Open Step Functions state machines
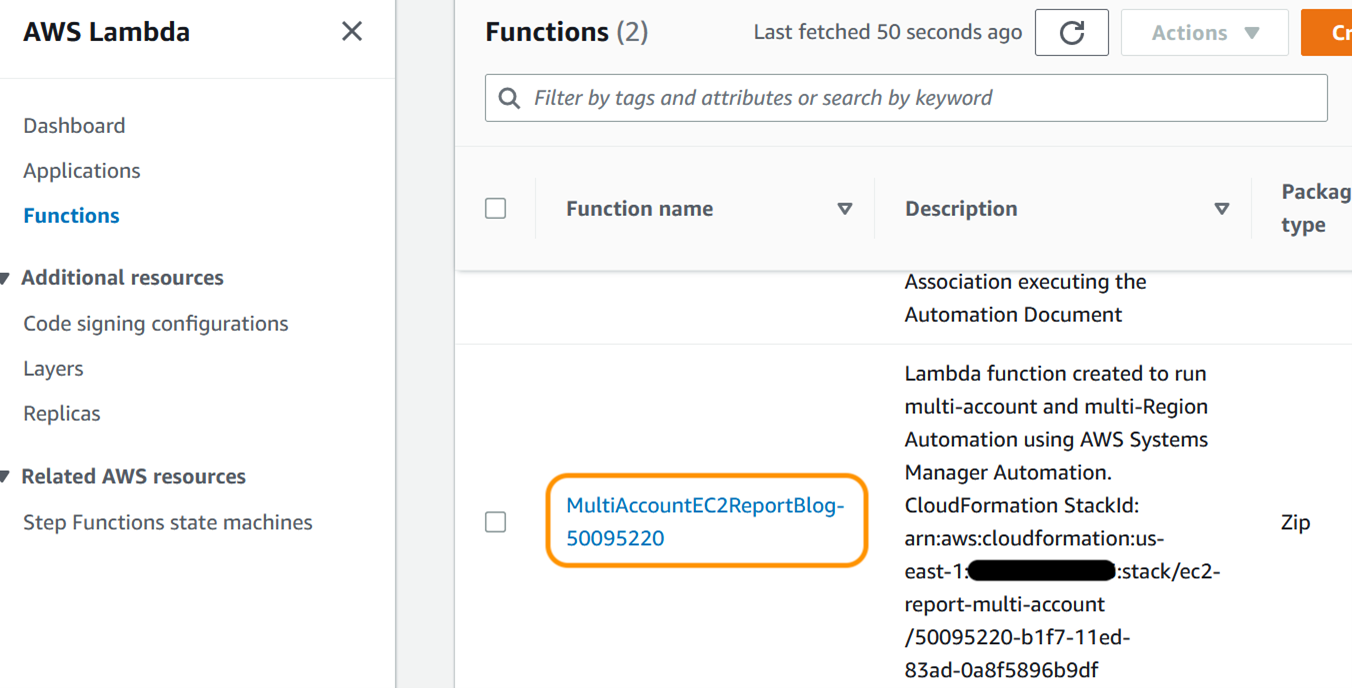Screen dimensions: 1352x688 167,521
